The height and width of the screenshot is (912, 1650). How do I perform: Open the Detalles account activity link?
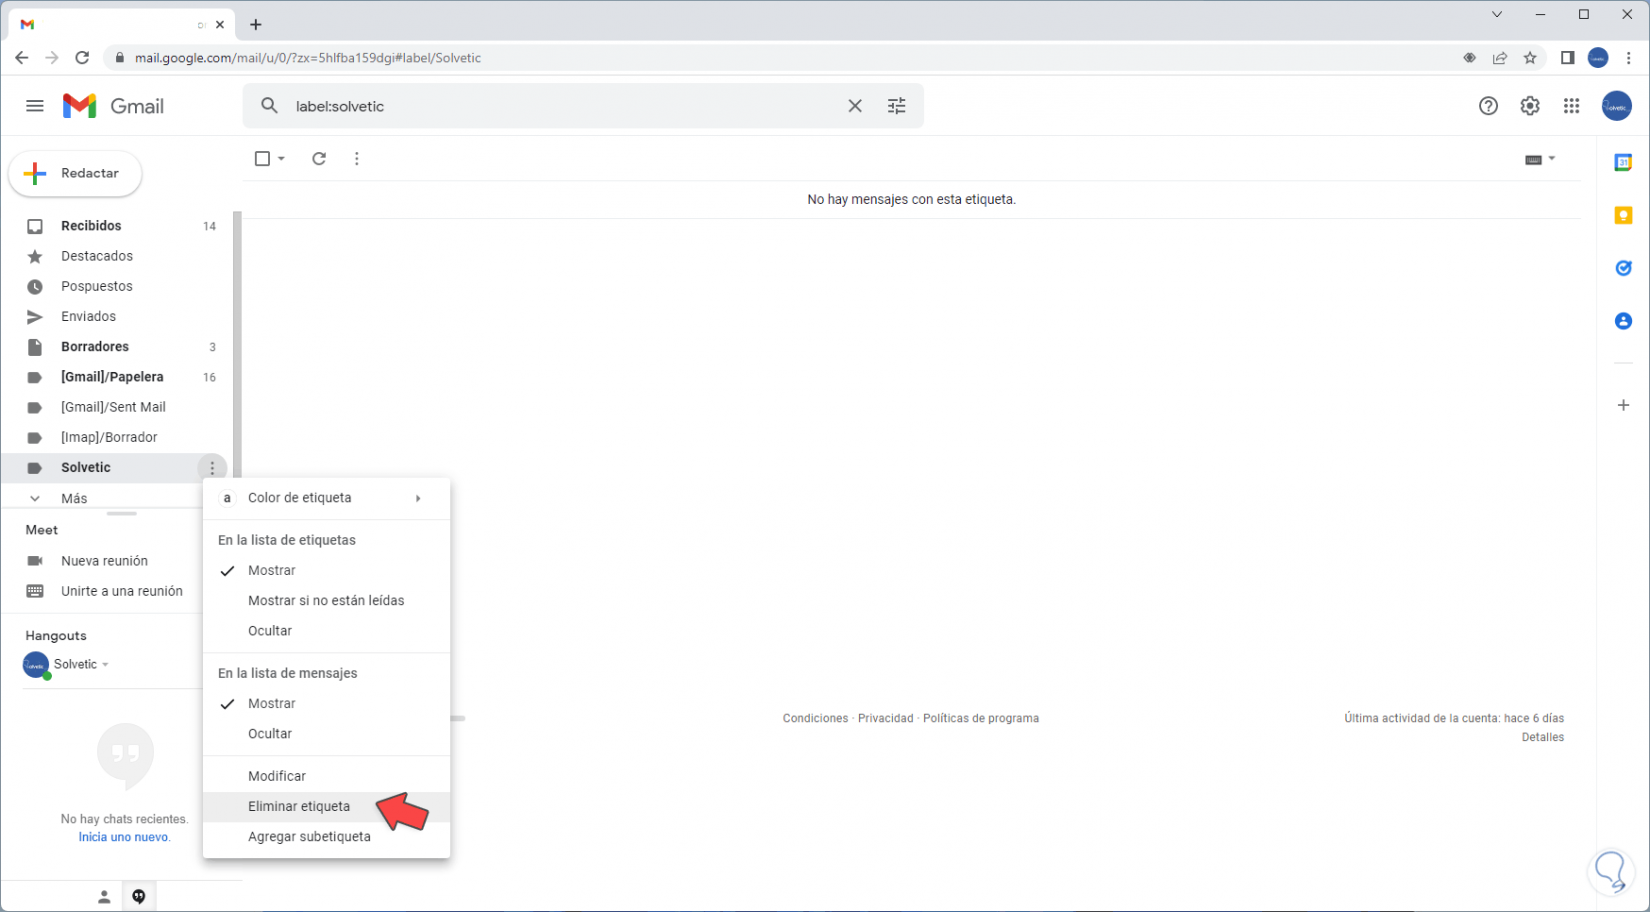tap(1543, 737)
